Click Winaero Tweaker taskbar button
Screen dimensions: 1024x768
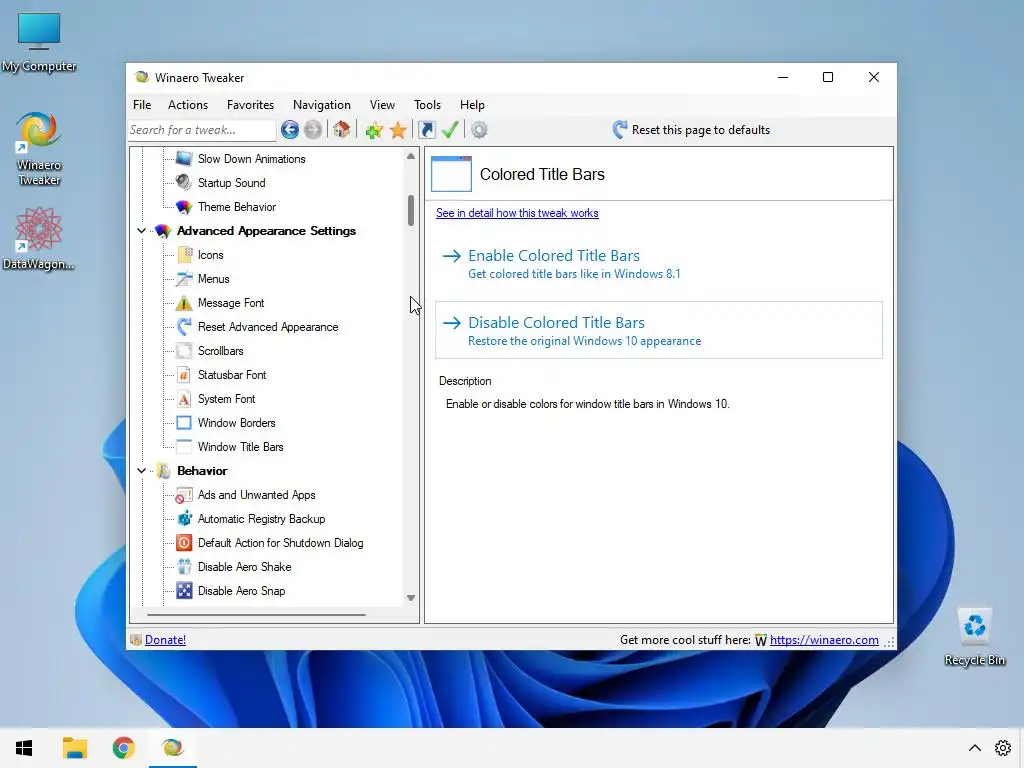click(172, 748)
